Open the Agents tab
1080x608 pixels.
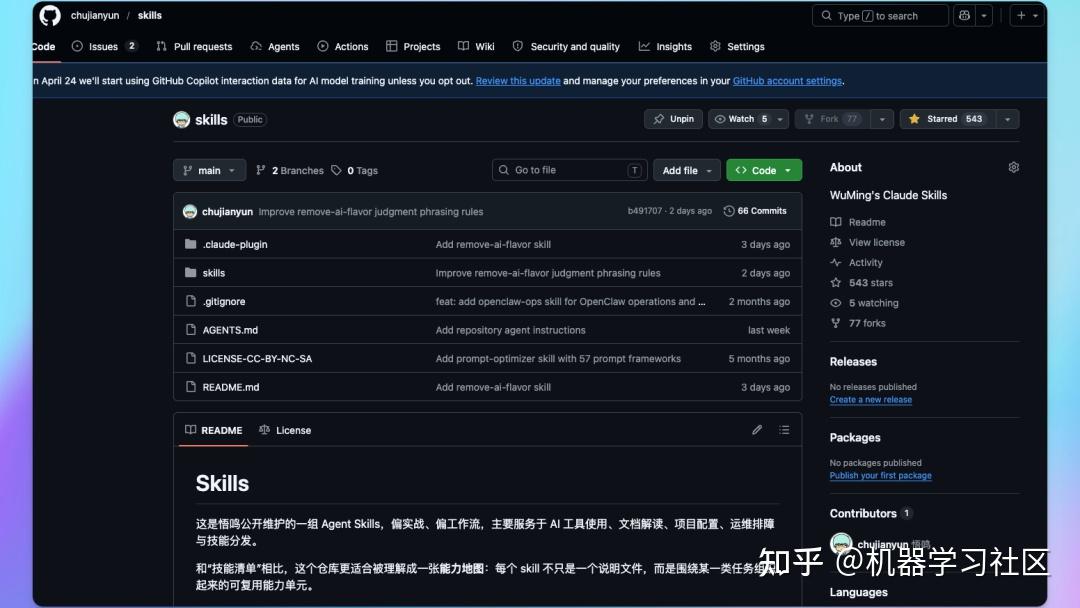[x=275, y=46]
